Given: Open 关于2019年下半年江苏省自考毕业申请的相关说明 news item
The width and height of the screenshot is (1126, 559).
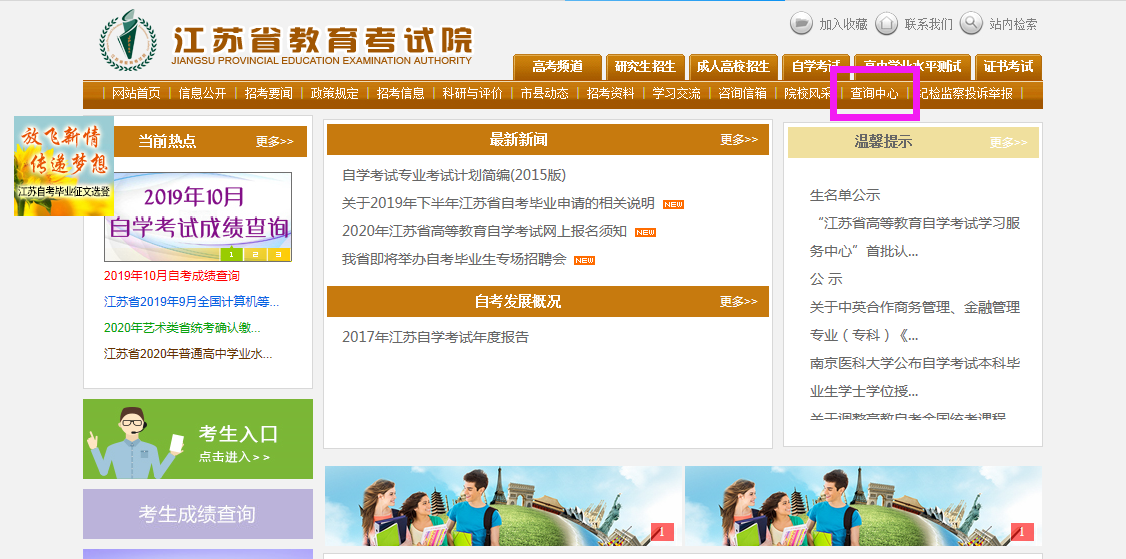Looking at the screenshot, I should (498, 203).
